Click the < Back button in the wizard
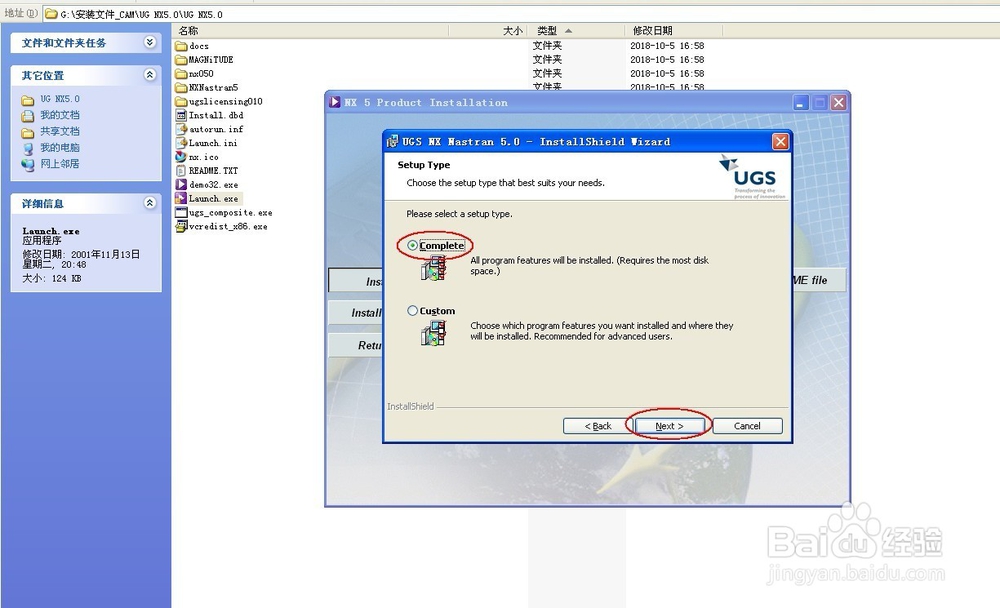Screen dimensions: 1000x608 [598, 426]
